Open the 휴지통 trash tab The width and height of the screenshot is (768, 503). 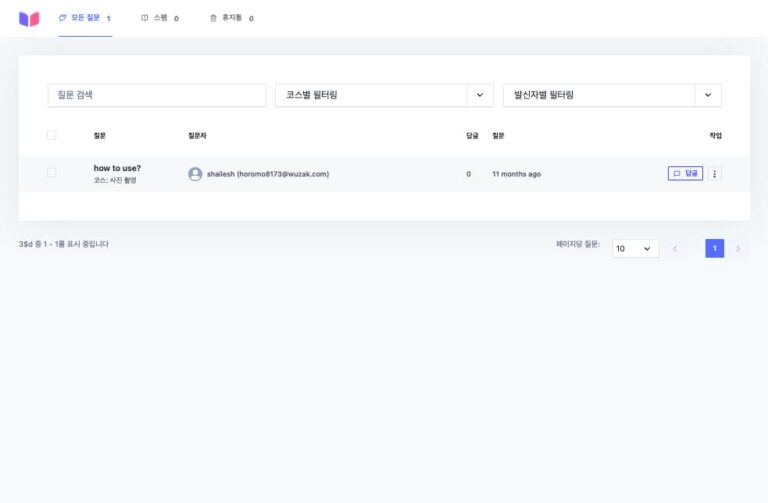click(x=231, y=18)
